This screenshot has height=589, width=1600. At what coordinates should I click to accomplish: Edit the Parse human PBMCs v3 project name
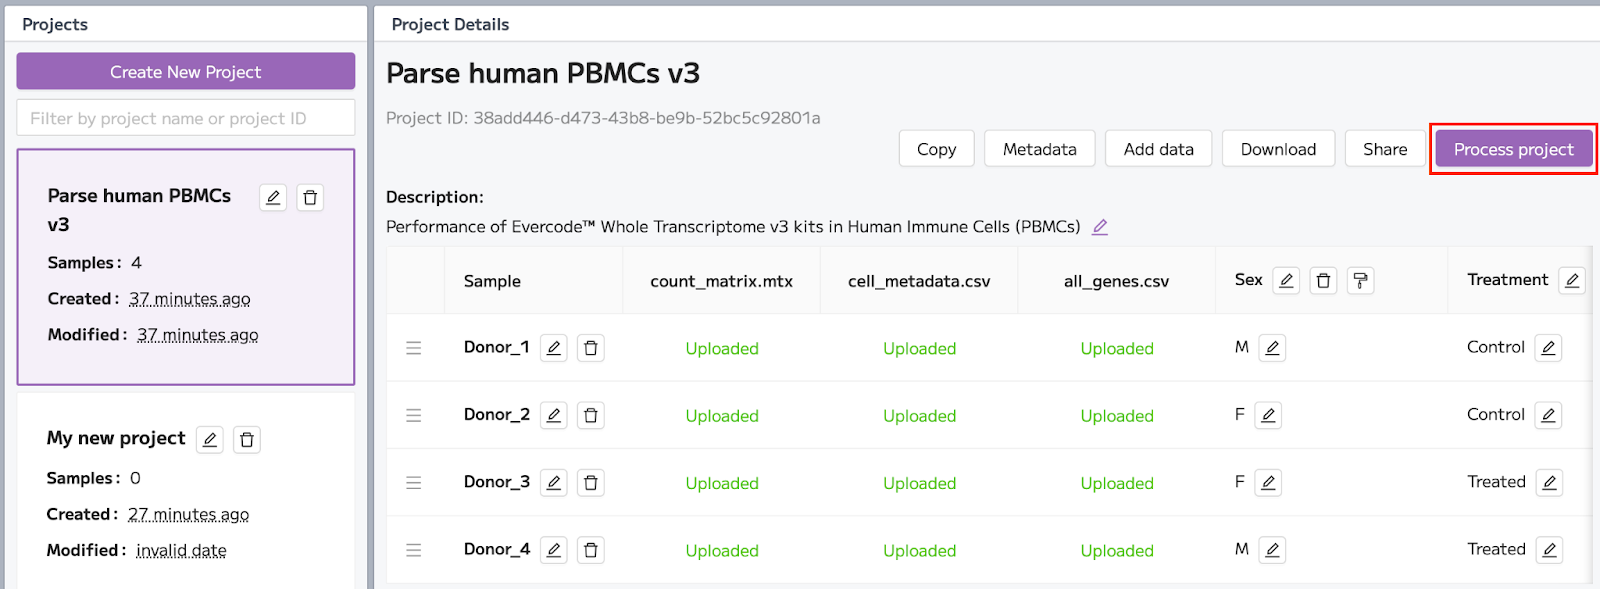point(273,197)
